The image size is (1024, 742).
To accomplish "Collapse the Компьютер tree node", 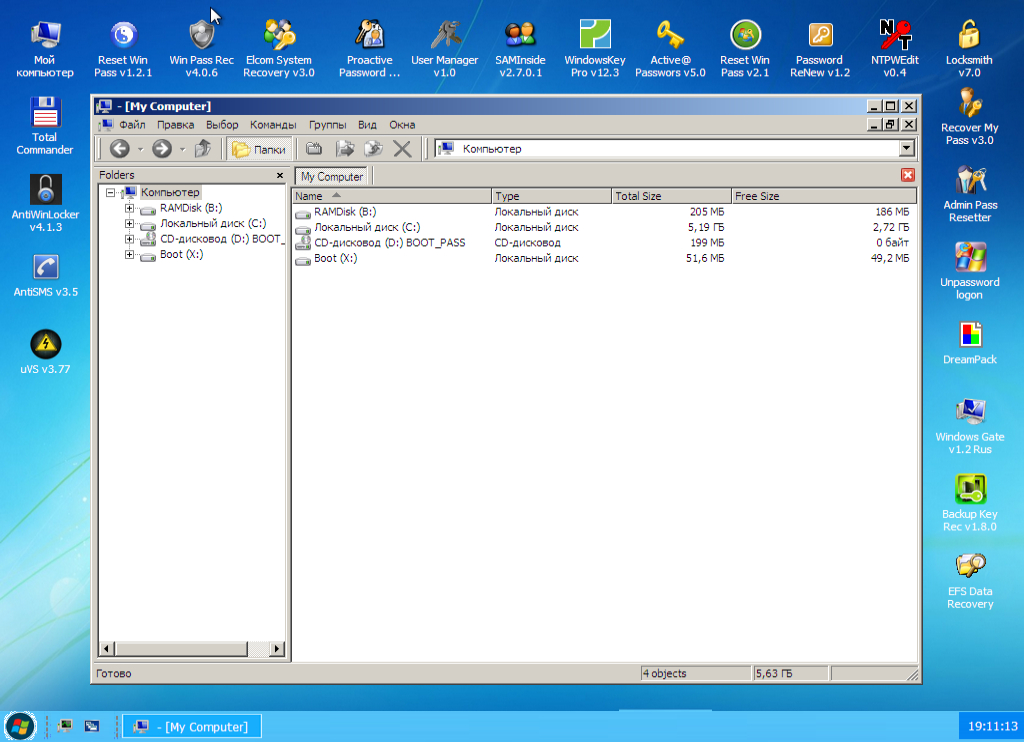I will [x=111, y=192].
